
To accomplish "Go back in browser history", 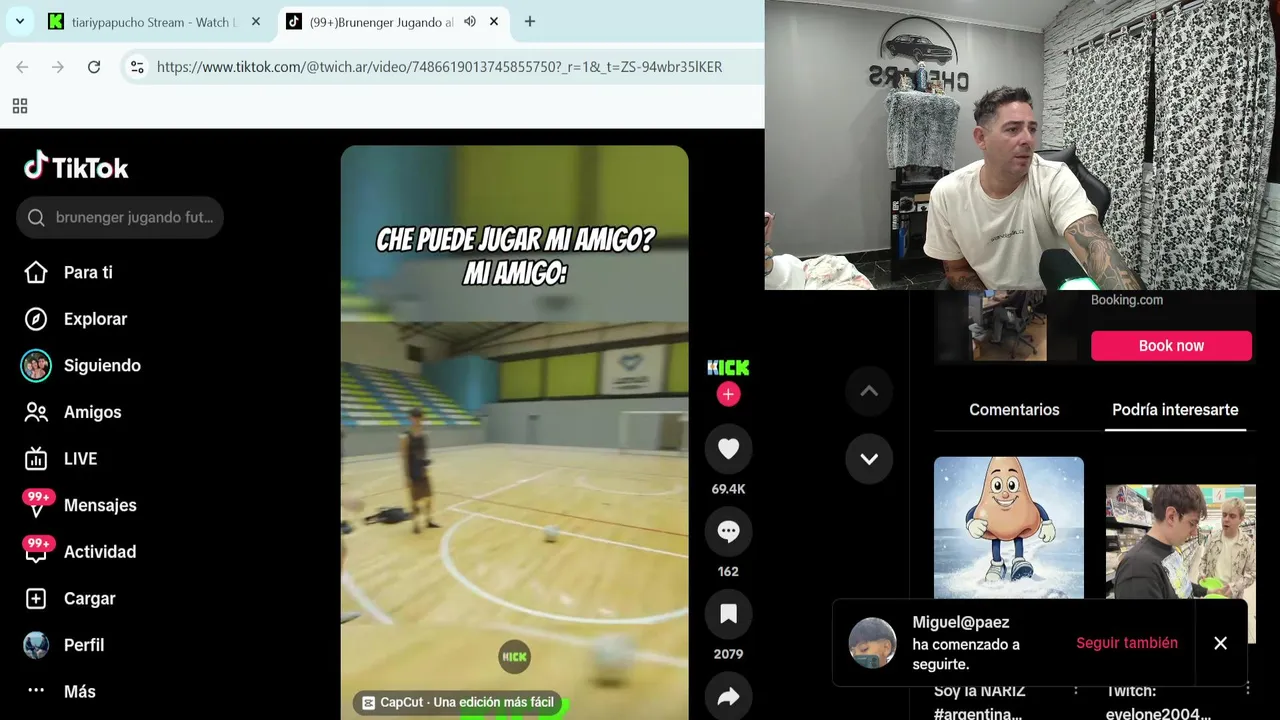I will pyautogui.click(x=22, y=67).
